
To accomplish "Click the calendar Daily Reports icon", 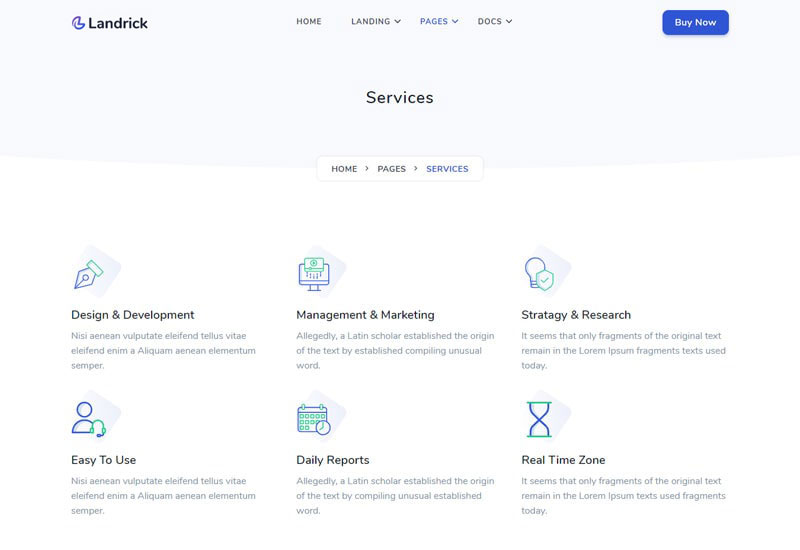I will point(314,419).
